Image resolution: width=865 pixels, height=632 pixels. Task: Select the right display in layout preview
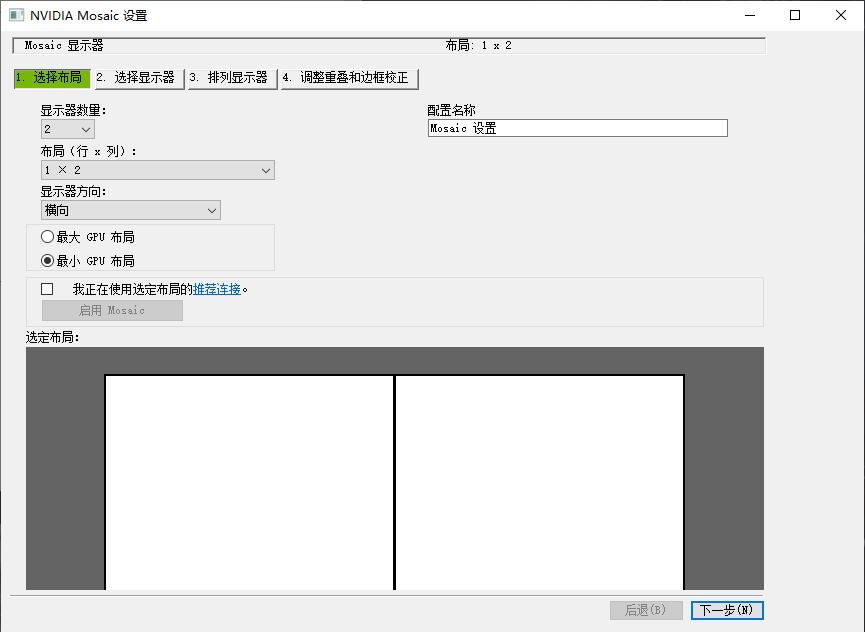coord(540,483)
